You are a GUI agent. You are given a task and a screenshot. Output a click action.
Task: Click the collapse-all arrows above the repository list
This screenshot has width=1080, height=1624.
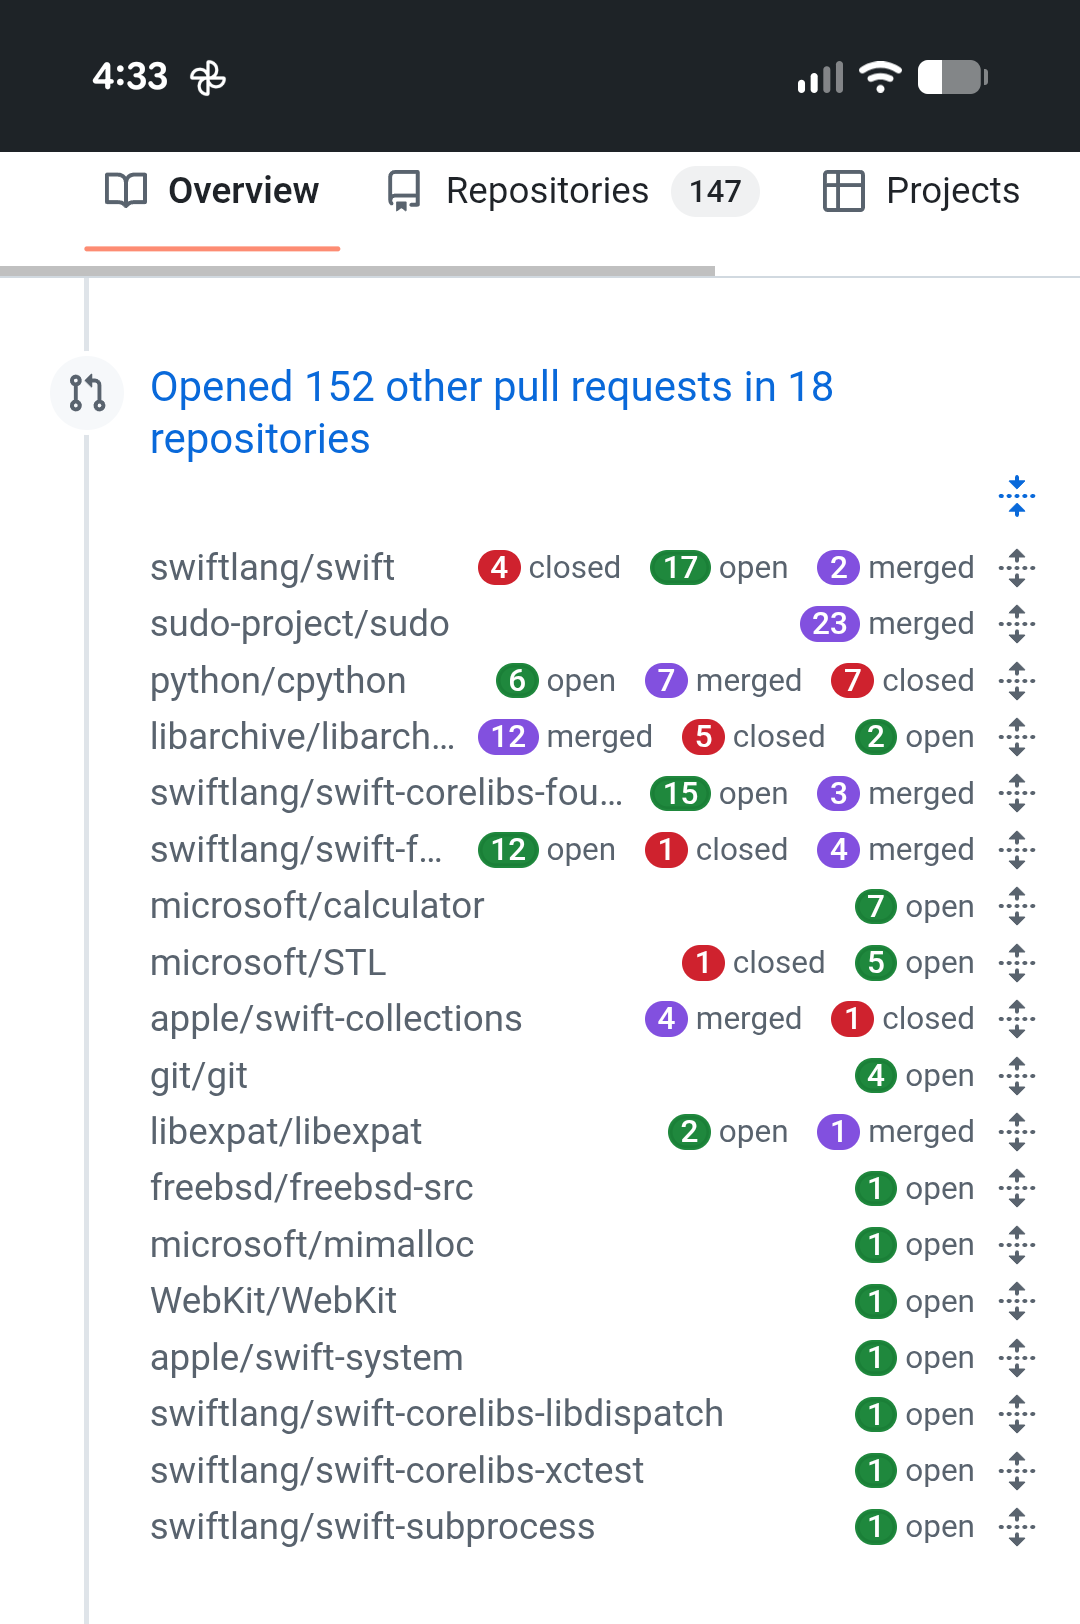[x=1017, y=495]
